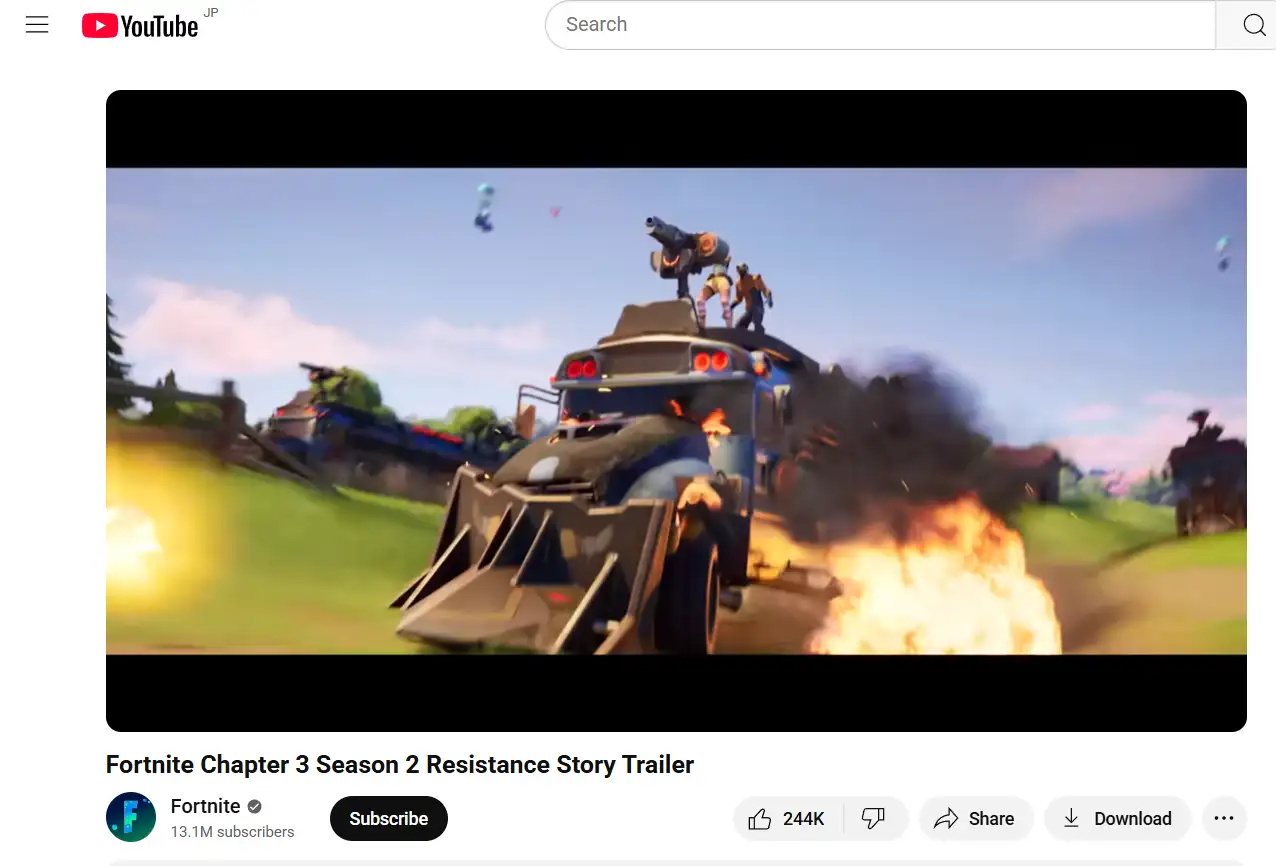Viewport: 1276px width, 866px height.
Task: Click the magnifying glass search button
Action: [x=1253, y=25]
